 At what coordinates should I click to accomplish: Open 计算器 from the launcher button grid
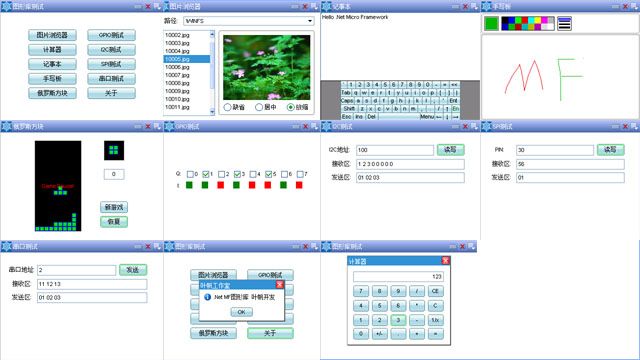coord(52,50)
